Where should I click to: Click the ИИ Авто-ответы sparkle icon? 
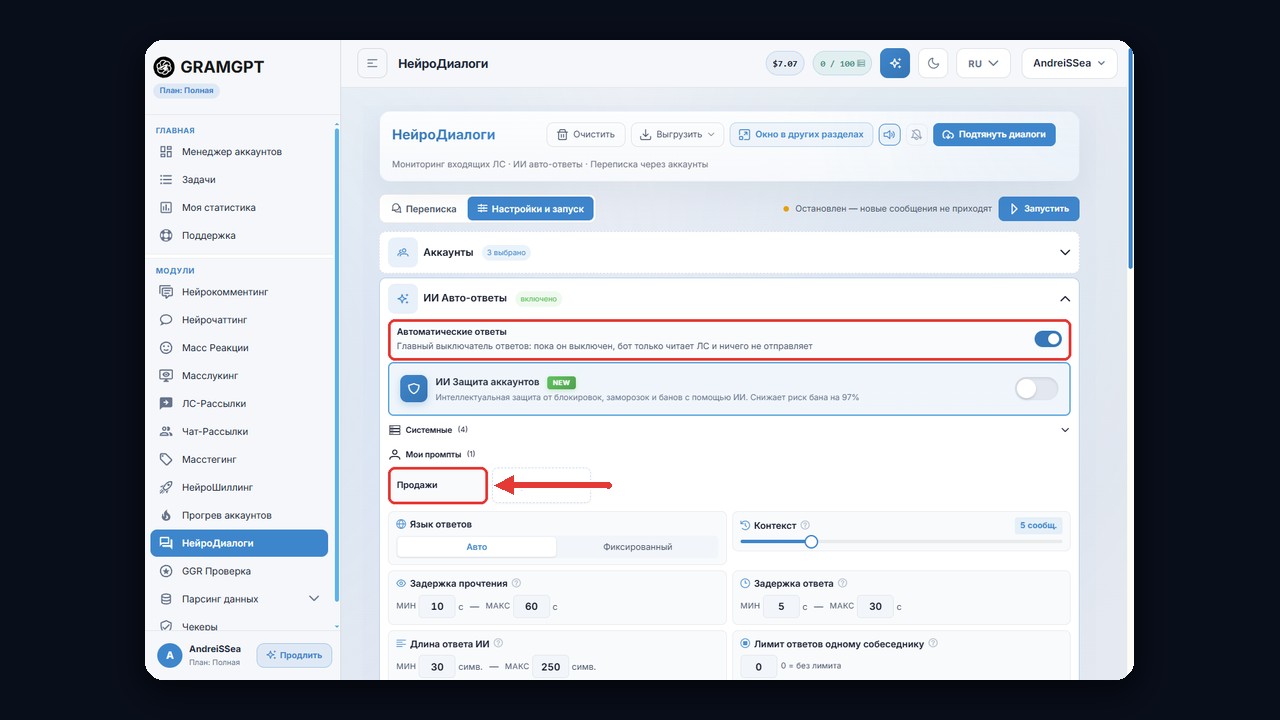(403, 298)
